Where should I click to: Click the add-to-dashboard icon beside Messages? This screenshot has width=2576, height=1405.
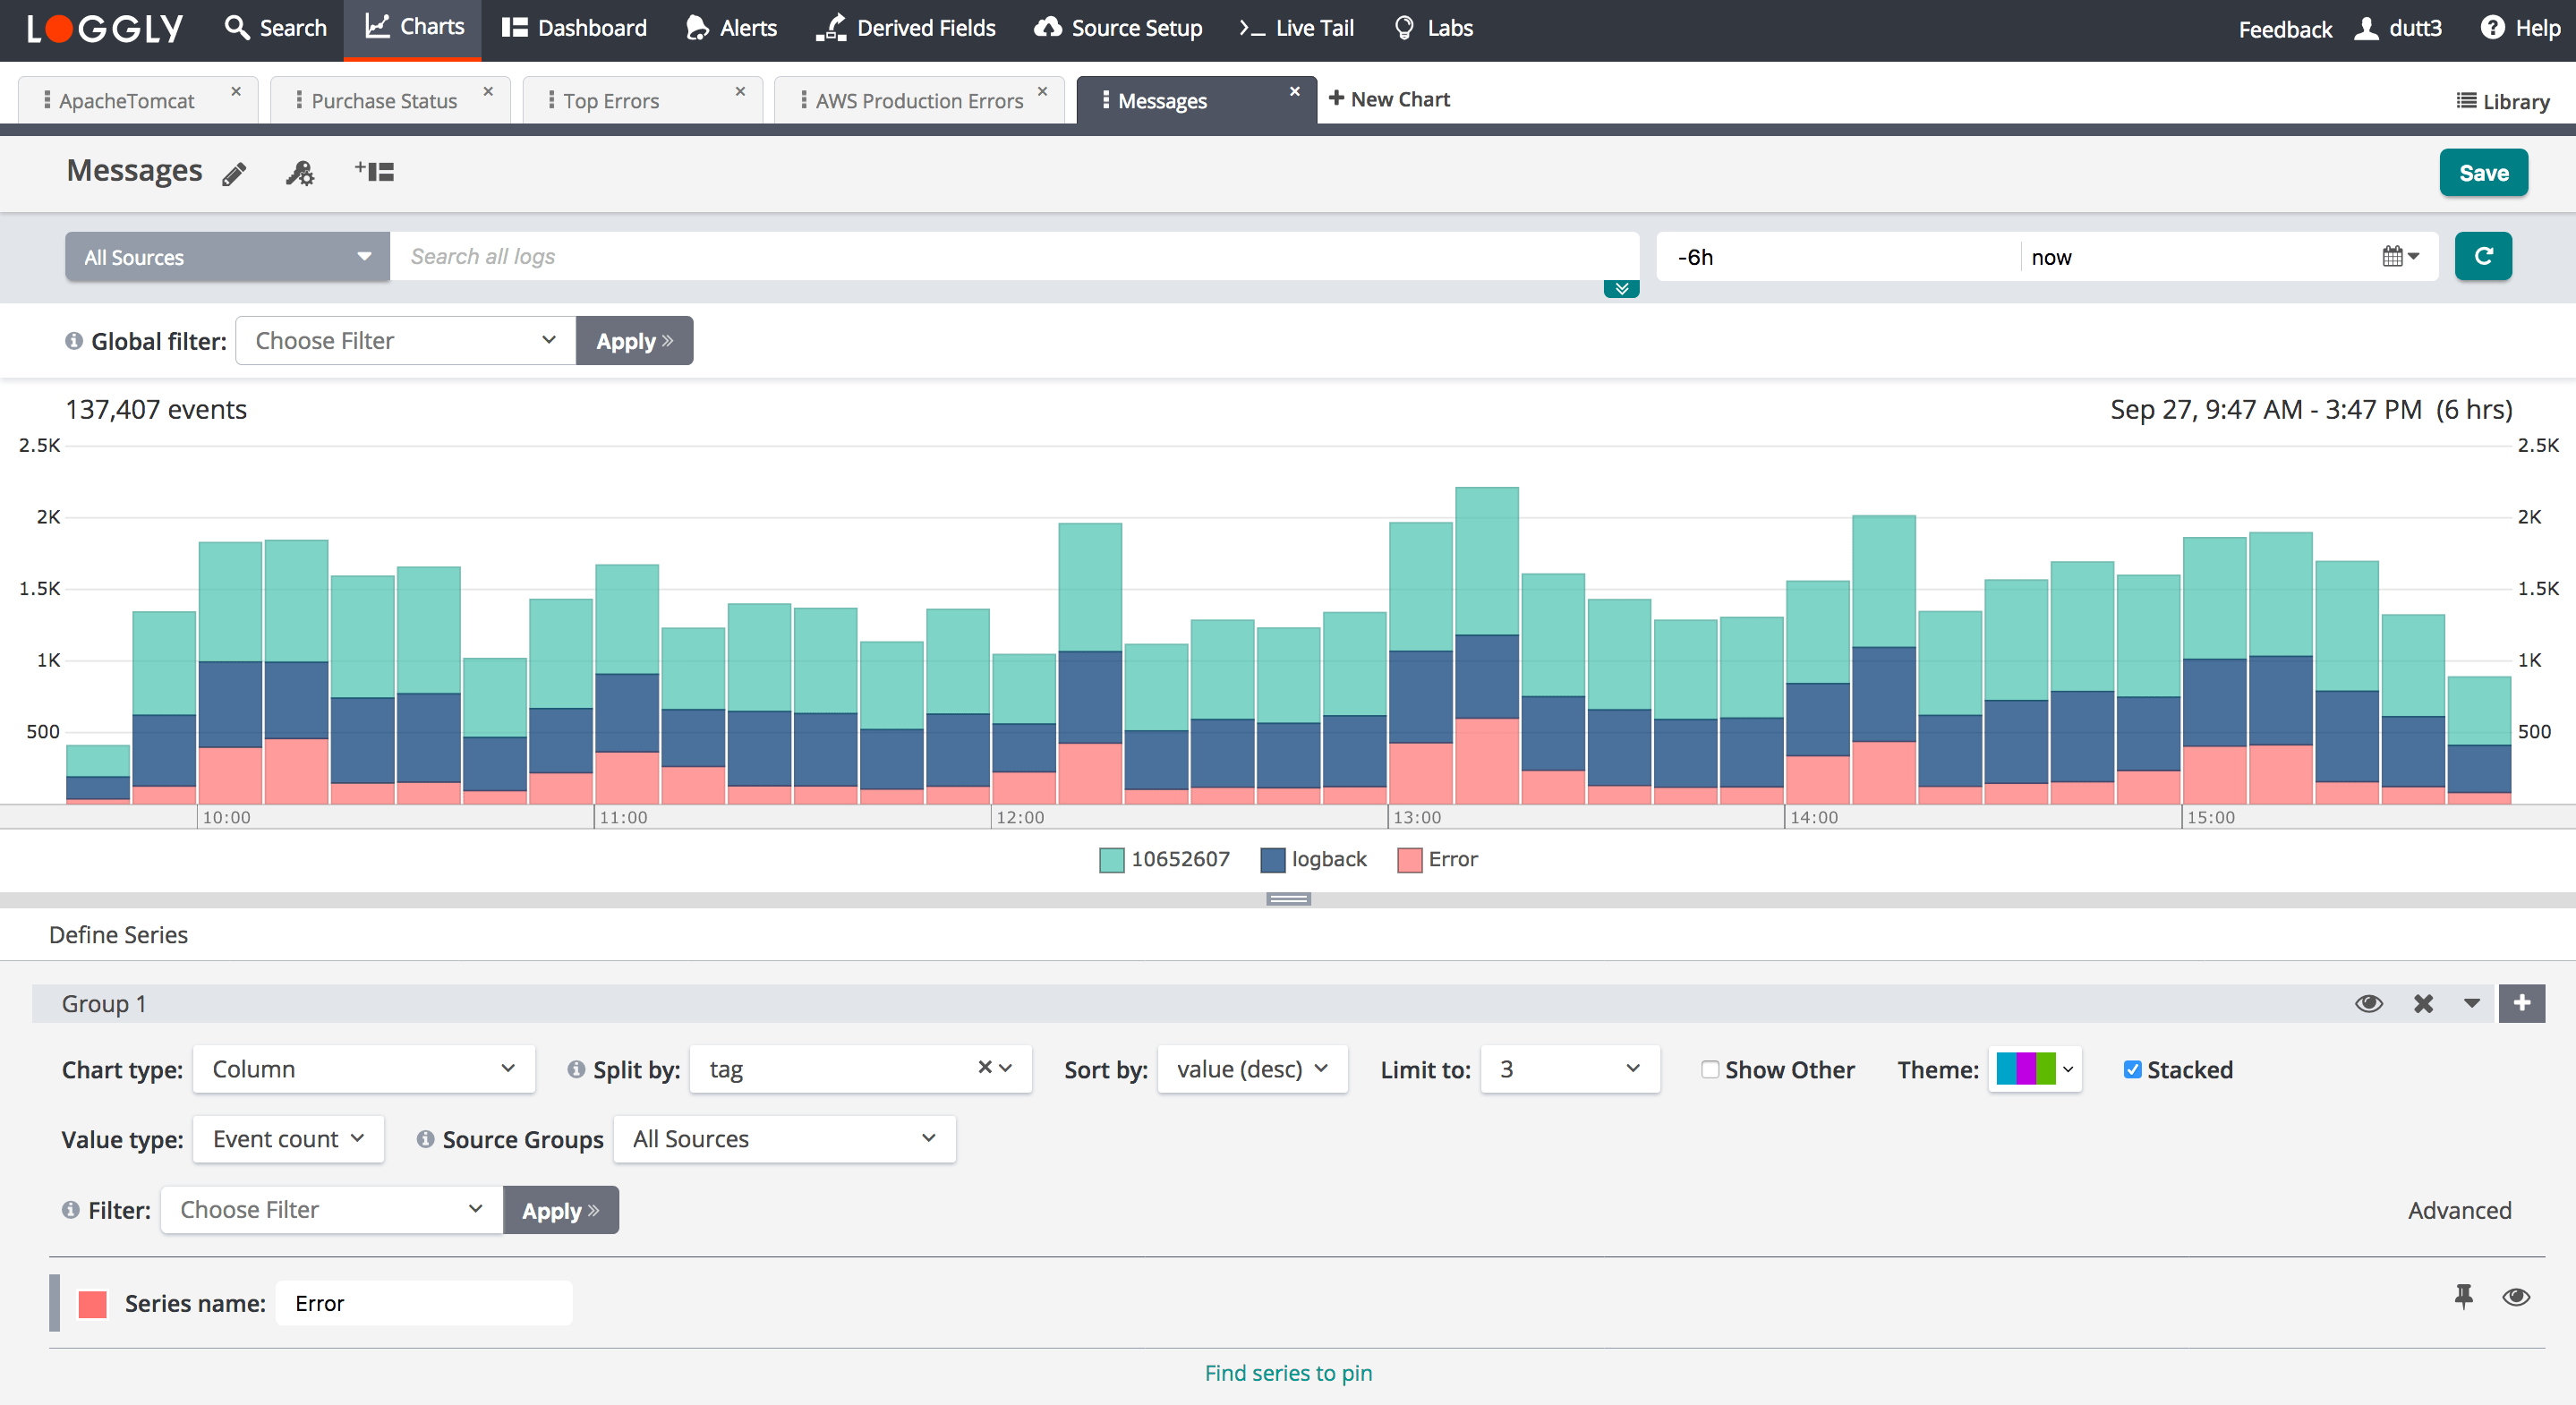374,172
